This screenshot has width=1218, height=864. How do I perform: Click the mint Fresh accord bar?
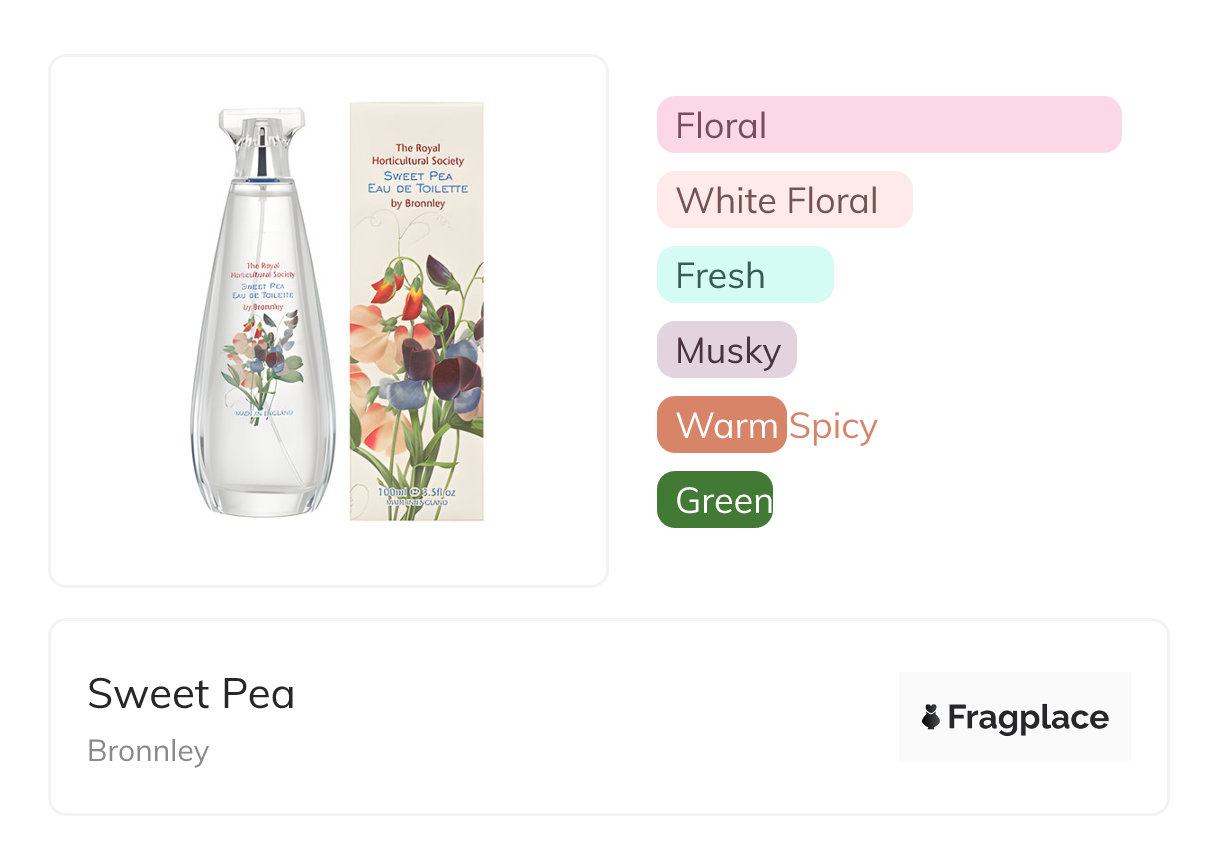(744, 275)
